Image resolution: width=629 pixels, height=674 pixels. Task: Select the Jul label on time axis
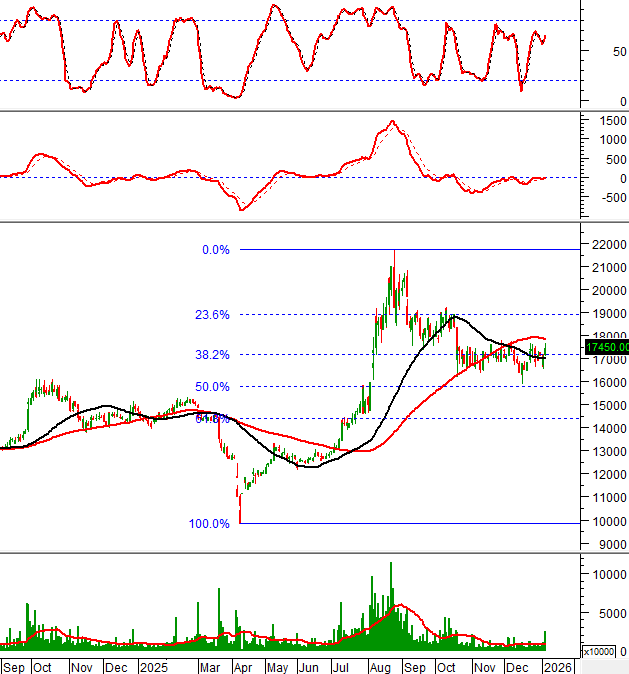(x=343, y=666)
